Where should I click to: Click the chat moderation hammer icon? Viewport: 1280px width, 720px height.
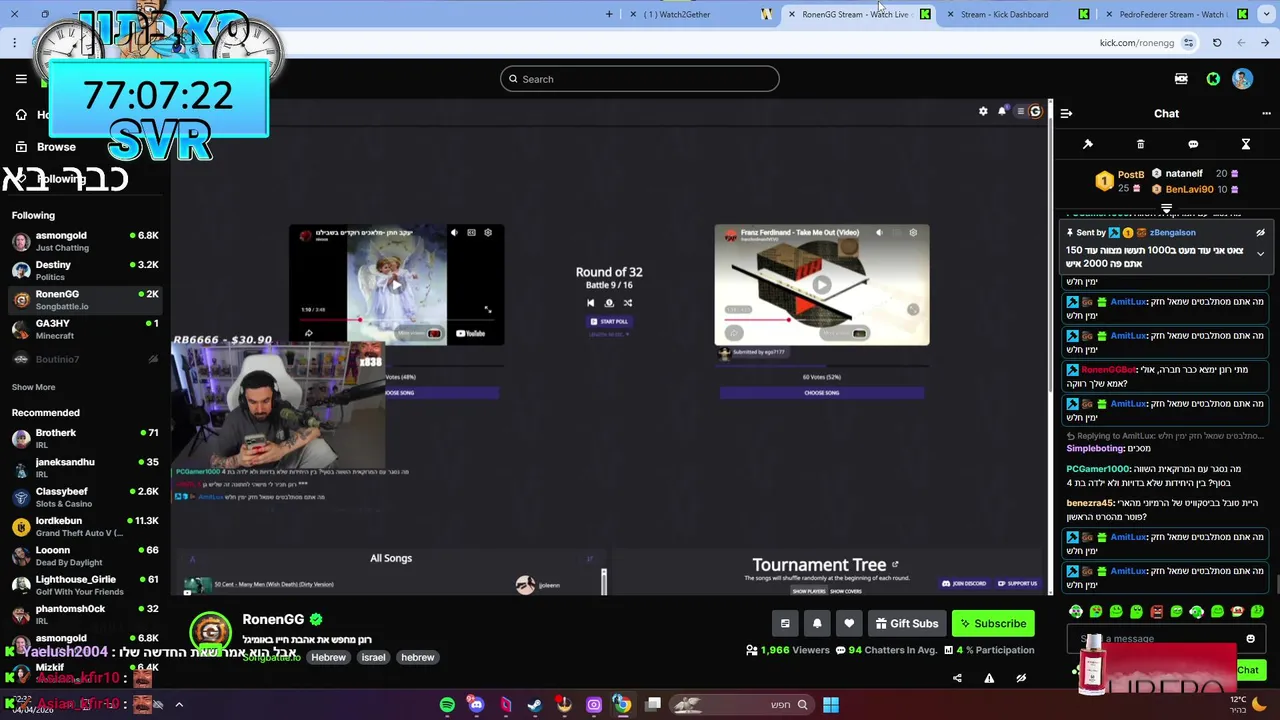(1088, 145)
